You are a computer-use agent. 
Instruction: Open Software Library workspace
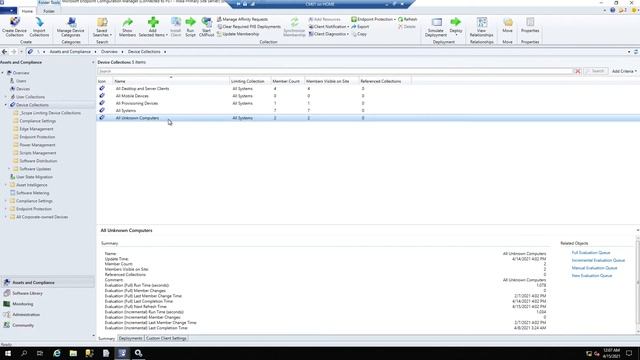27,293
